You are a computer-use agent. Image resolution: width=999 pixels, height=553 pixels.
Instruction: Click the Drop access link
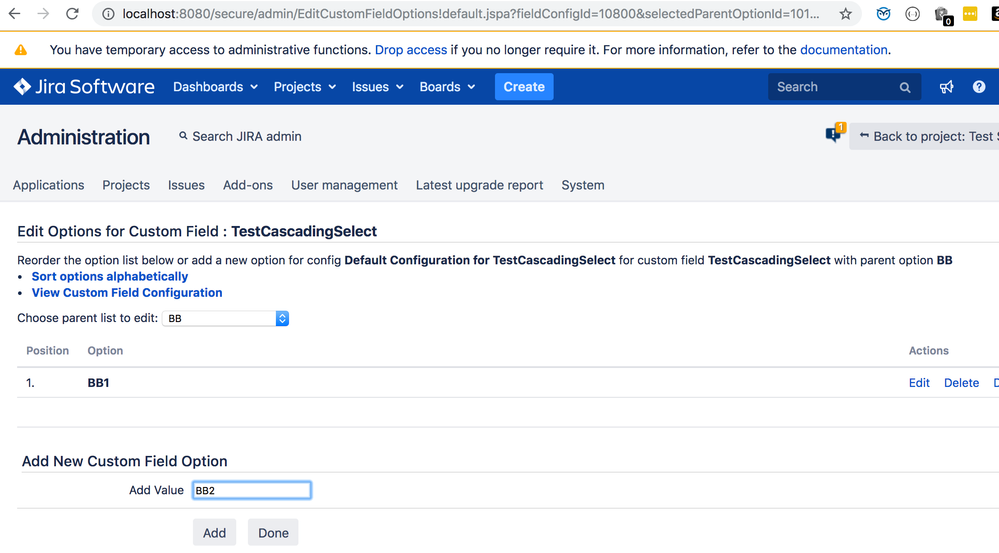point(411,50)
